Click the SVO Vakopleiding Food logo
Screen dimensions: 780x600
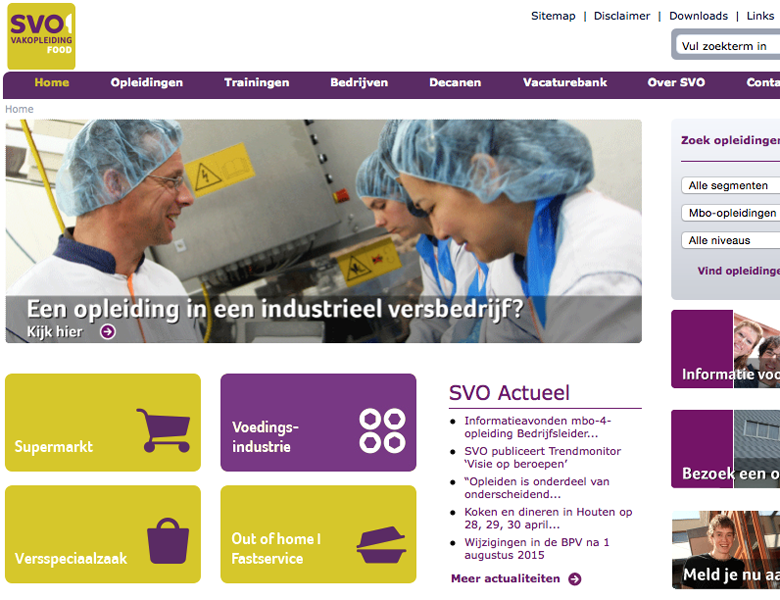click(x=41, y=36)
